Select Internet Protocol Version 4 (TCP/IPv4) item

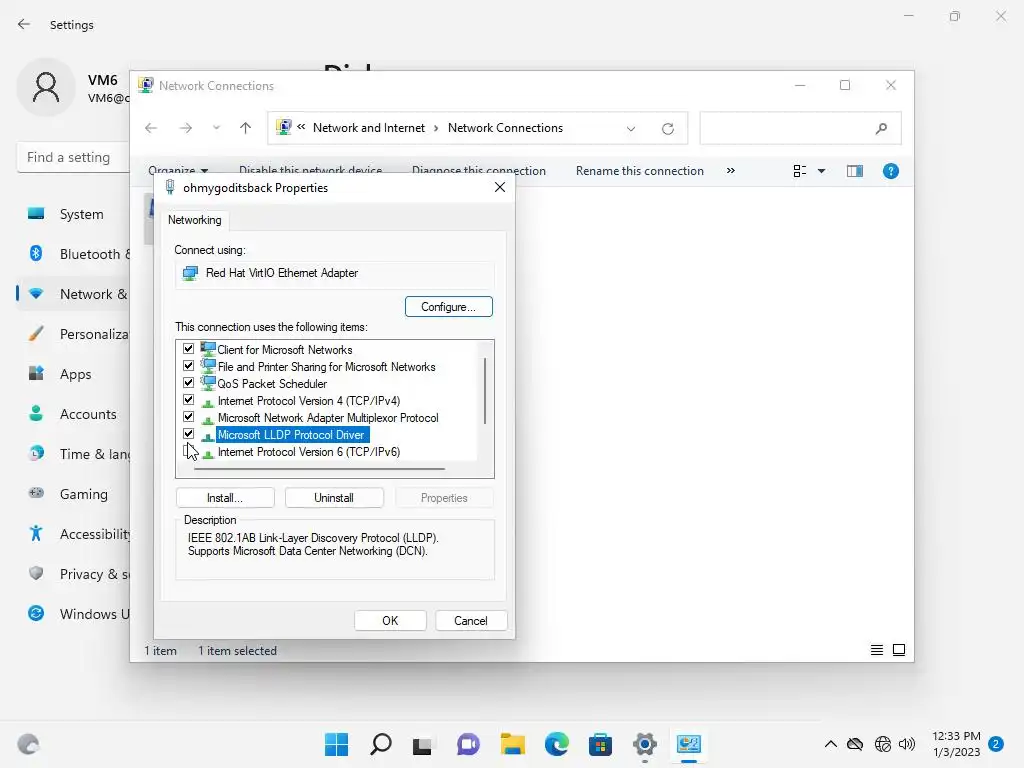[308, 401]
